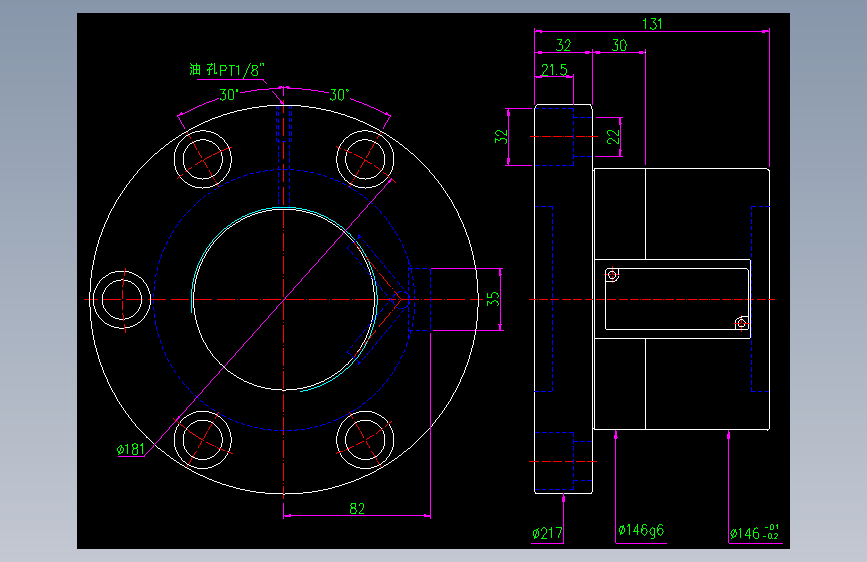Select the ø181 bolt circle label

coord(131,449)
